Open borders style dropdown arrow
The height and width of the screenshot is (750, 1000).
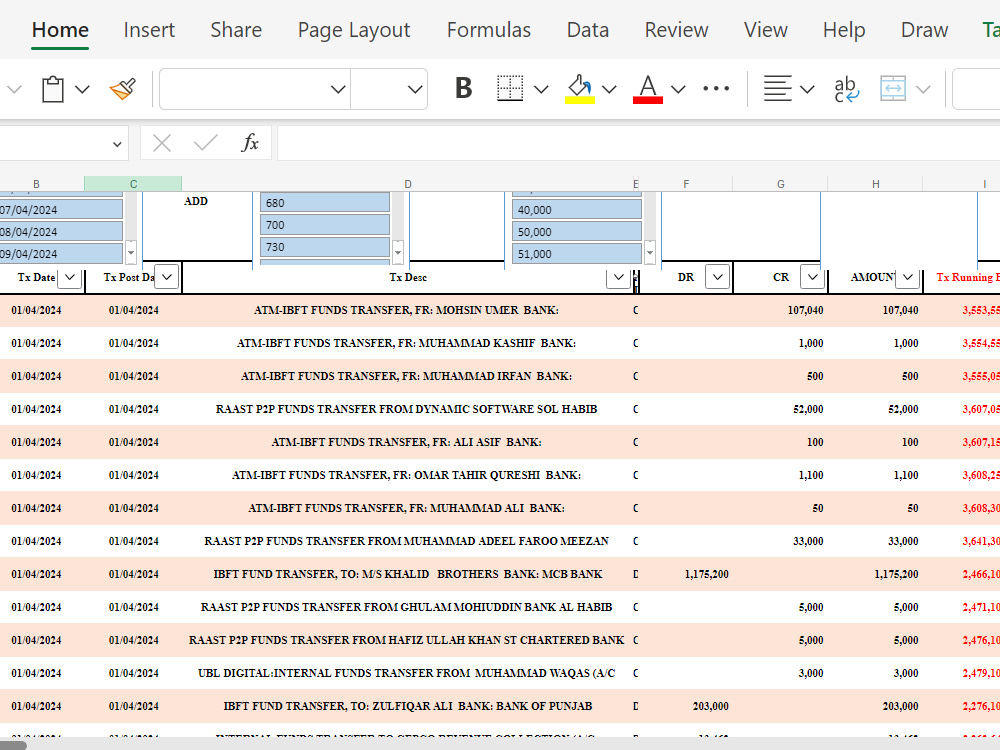[x=541, y=89]
